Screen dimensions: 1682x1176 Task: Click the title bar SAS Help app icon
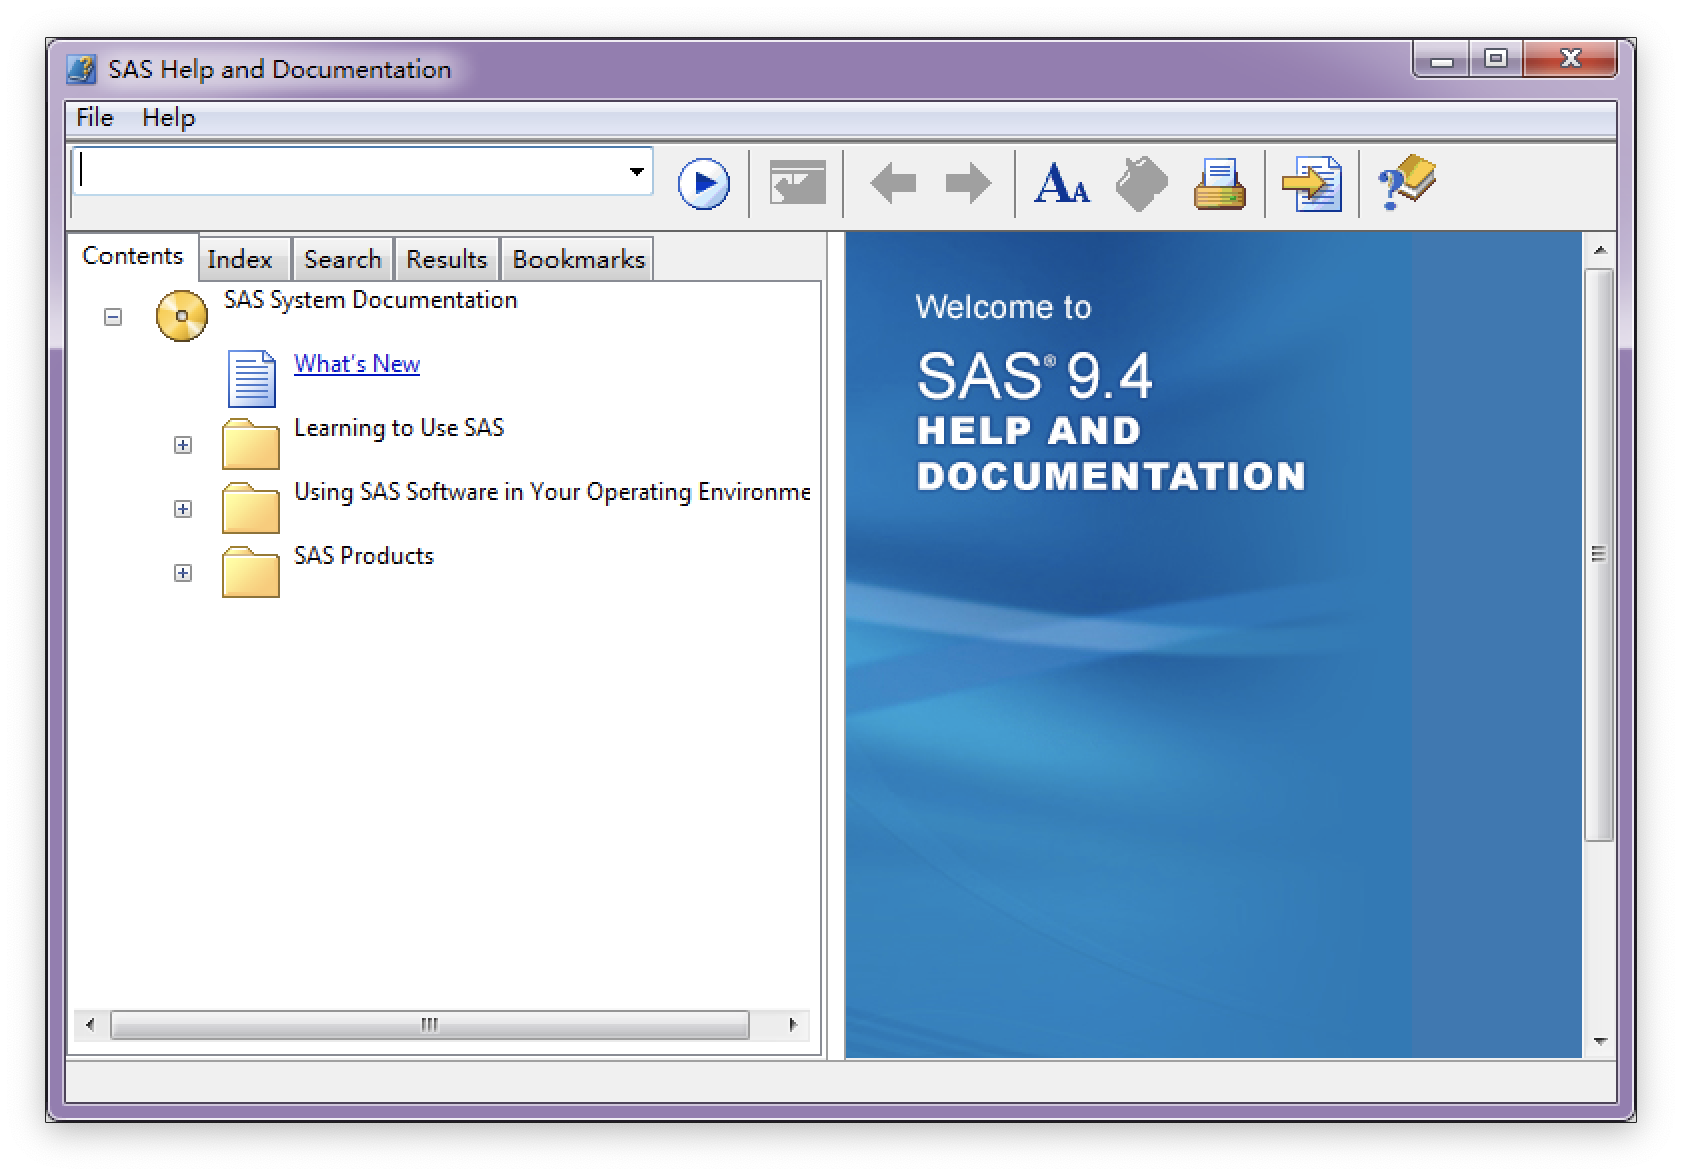[x=81, y=69]
